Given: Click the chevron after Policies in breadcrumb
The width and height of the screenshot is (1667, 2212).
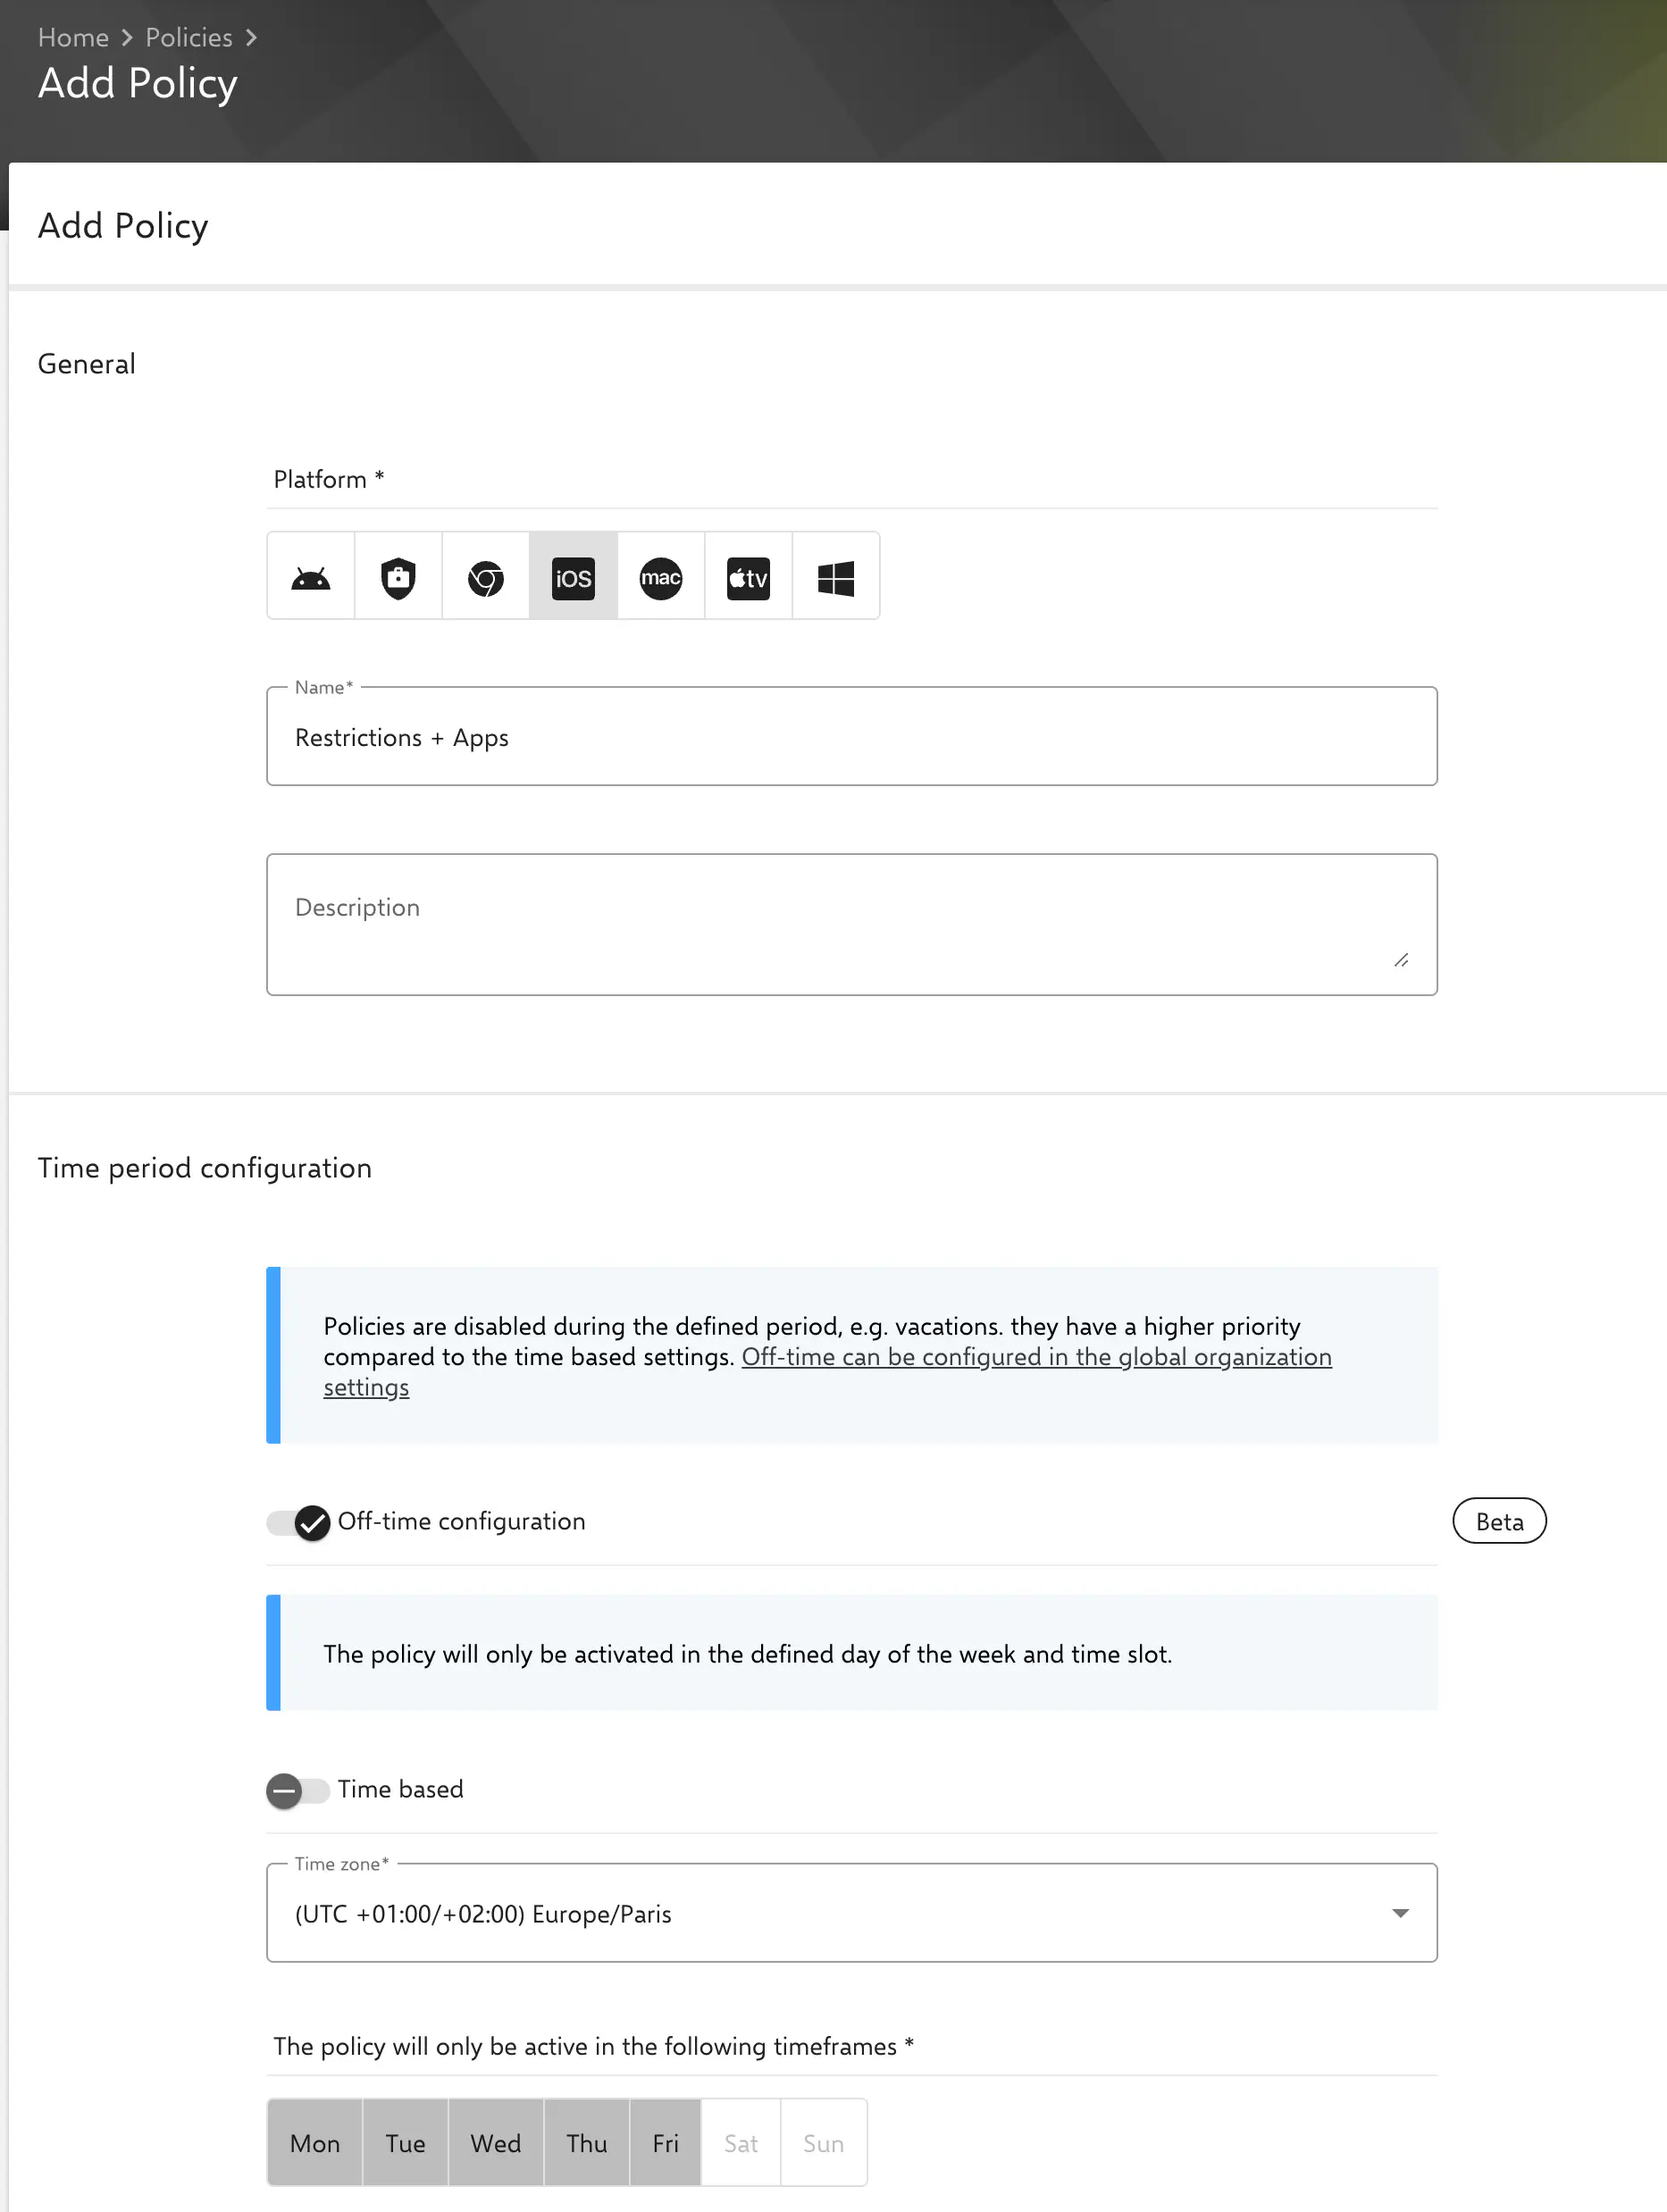Looking at the screenshot, I should click(x=251, y=37).
